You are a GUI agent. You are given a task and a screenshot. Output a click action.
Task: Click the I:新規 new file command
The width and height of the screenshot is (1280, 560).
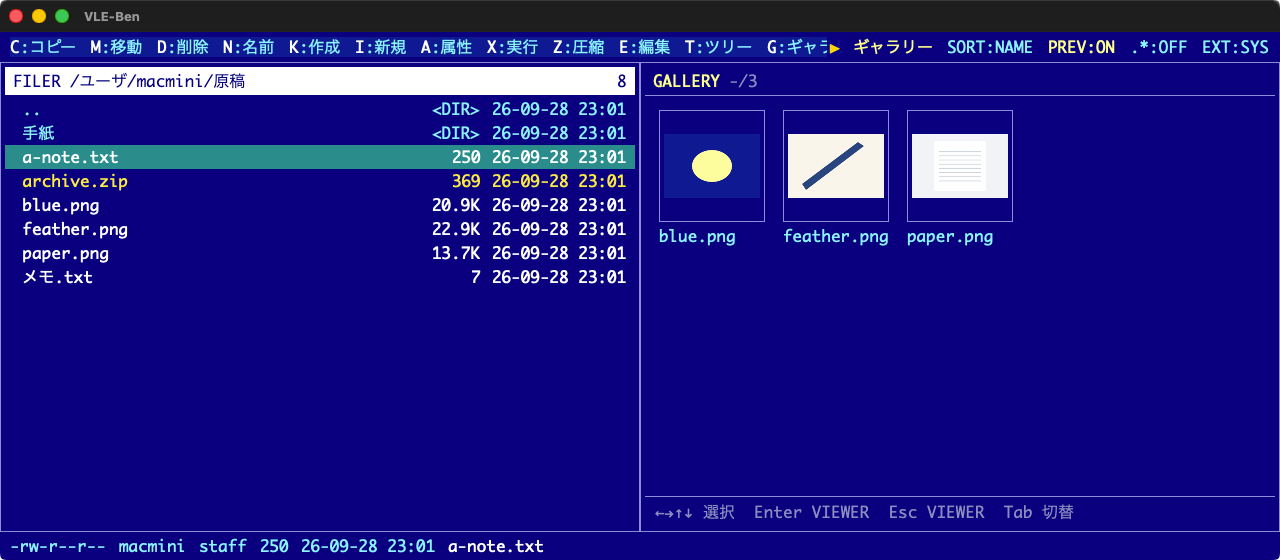point(380,47)
